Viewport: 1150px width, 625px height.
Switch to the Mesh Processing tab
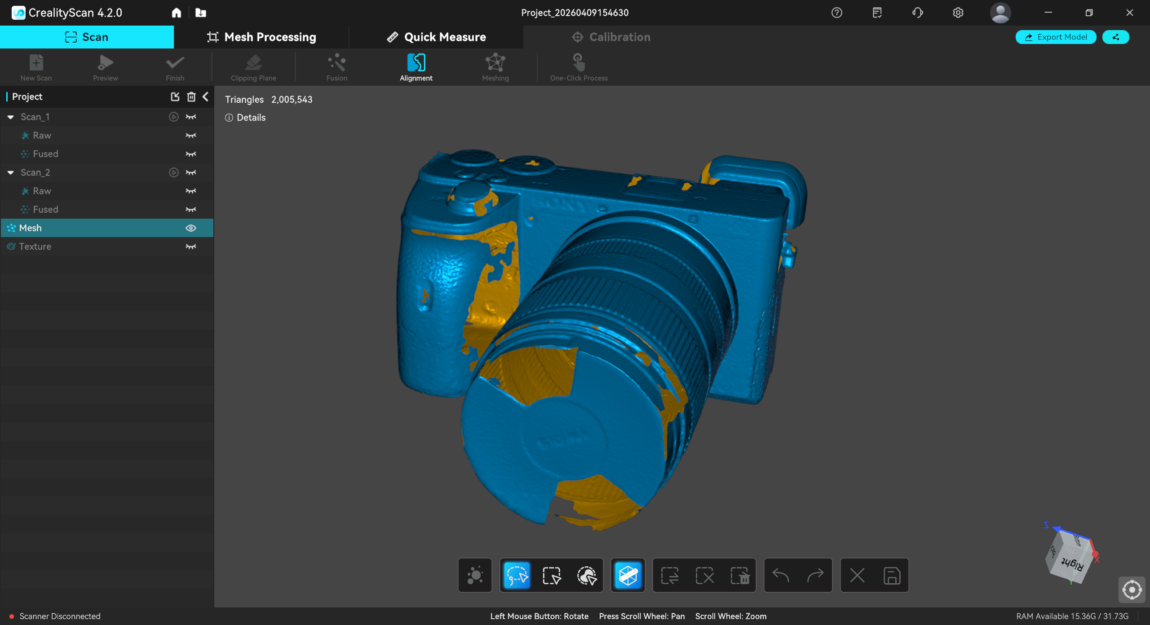(x=261, y=37)
